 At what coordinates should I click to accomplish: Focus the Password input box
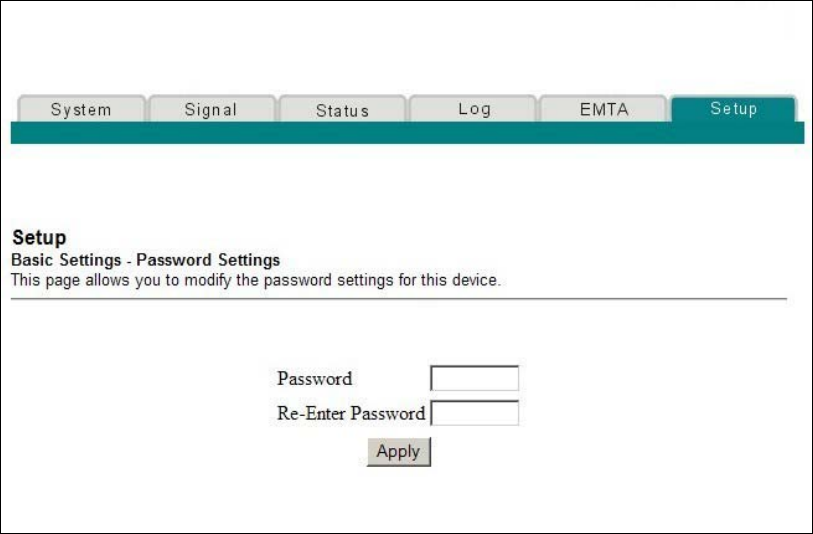(x=474, y=378)
